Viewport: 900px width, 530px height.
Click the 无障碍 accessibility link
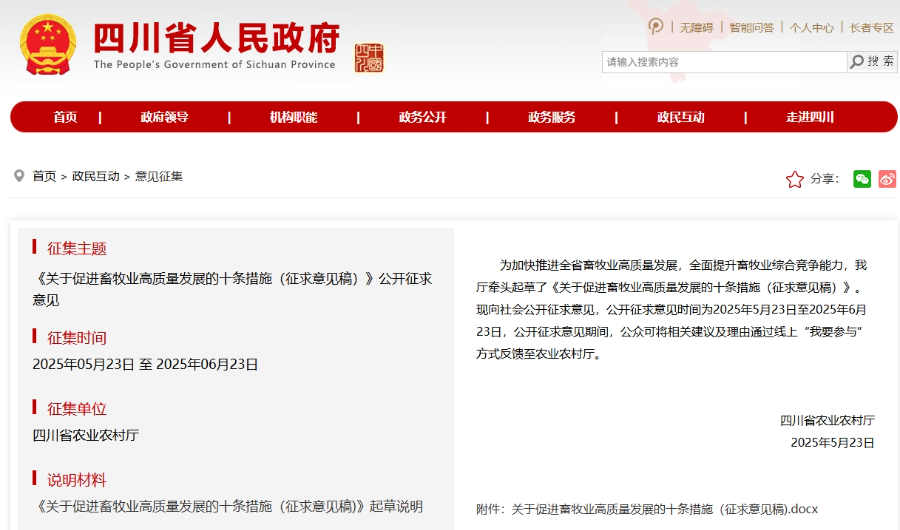(x=696, y=28)
